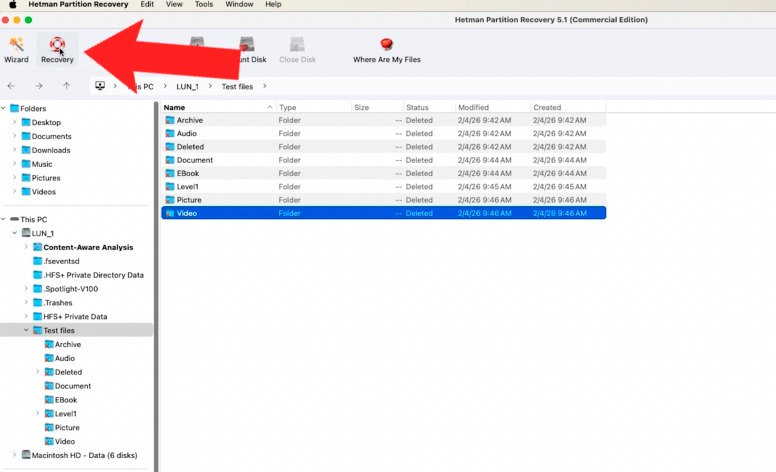776x472 pixels.
Task: Select Archive under Test files tree
Action: tap(62, 344)
